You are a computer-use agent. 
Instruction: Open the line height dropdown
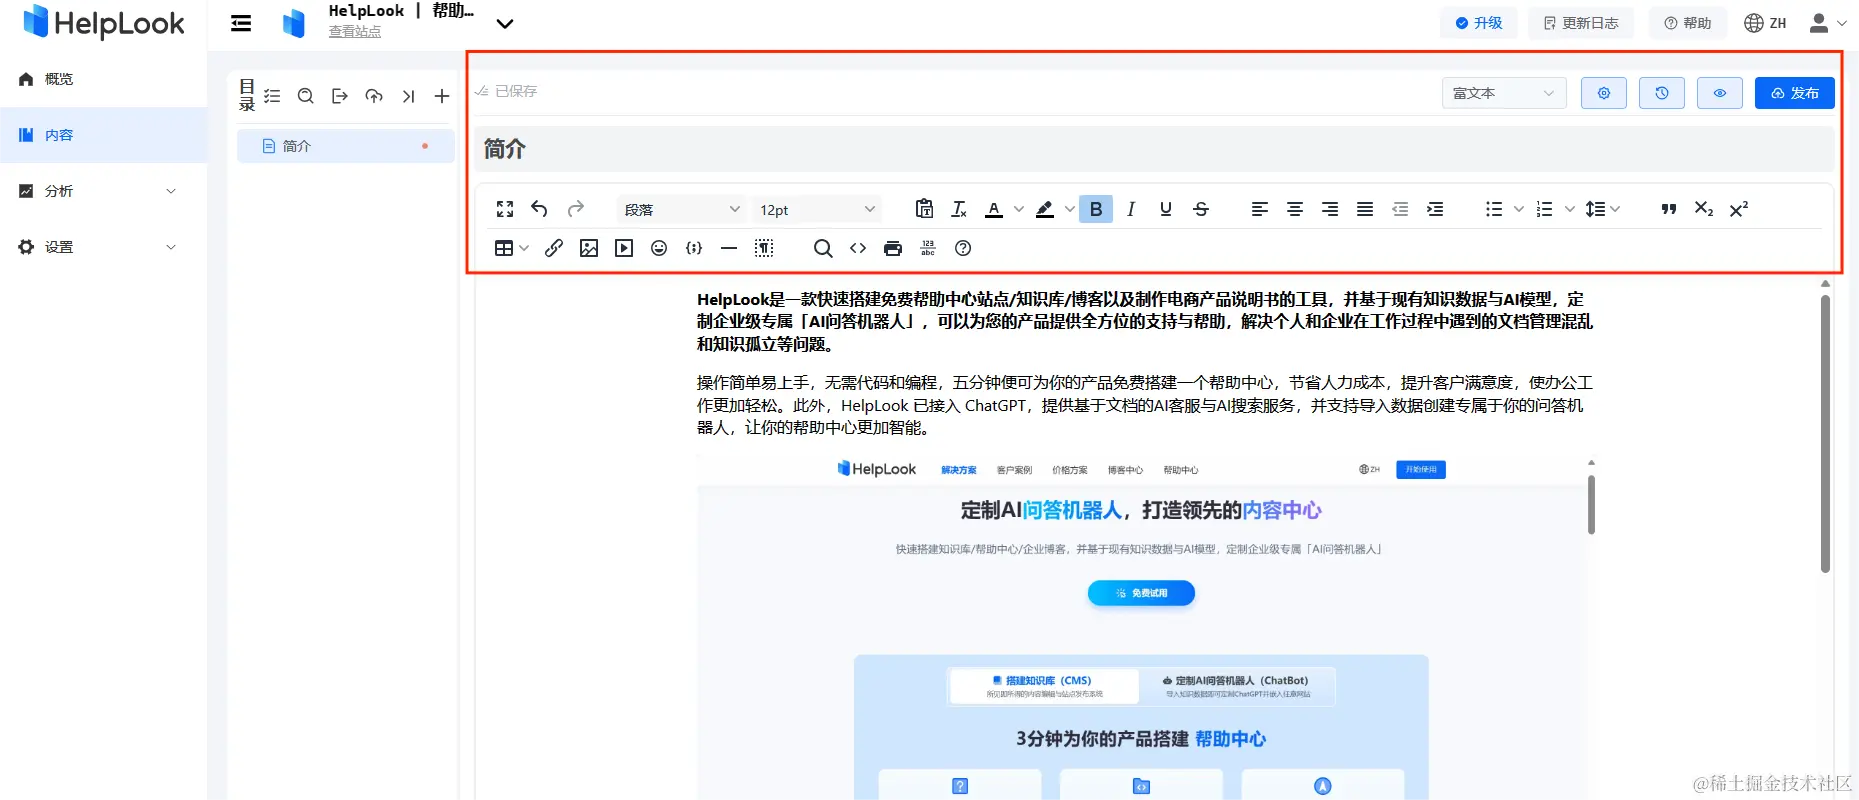point(1603,209)
